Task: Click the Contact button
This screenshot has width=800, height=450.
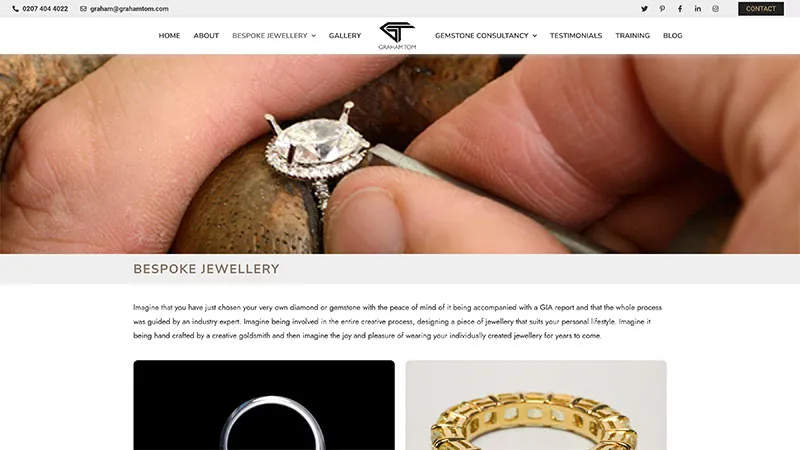Action: point(761,9)
